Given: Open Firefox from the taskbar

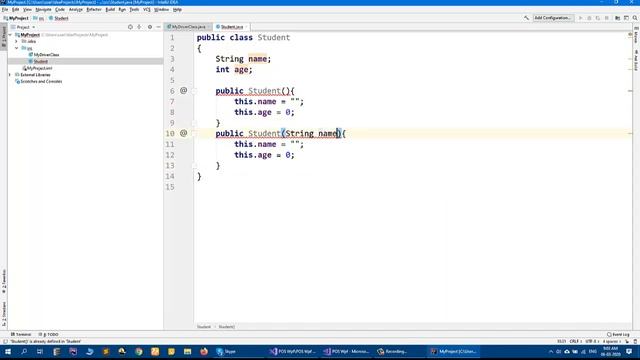Looking at the screenshot, I should click(204, 351).
